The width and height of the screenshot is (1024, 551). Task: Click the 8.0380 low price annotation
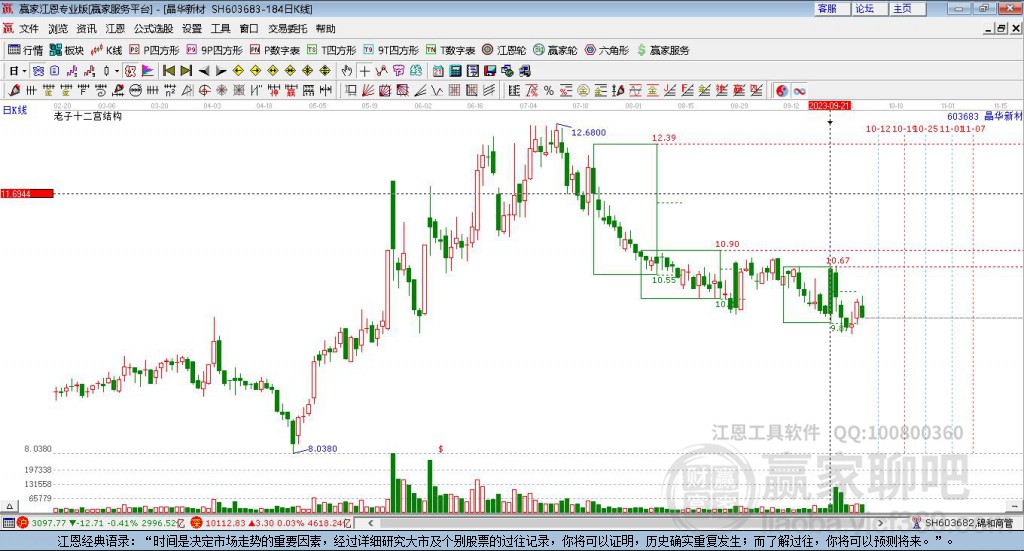(323, 449)
